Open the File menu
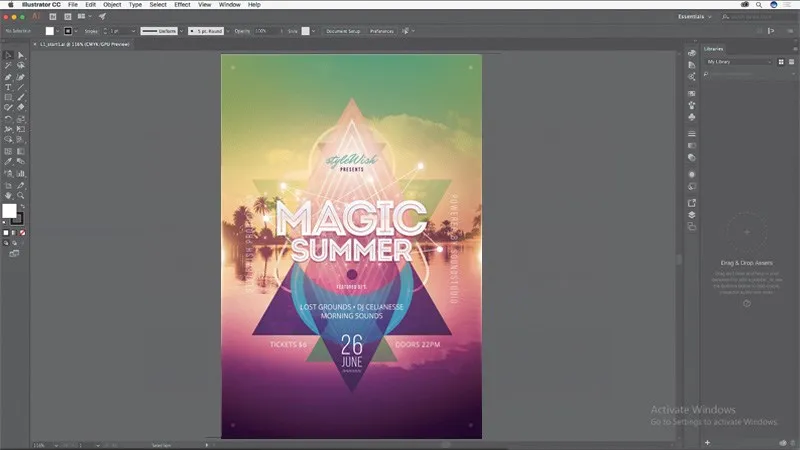Image resolution: width=800 pixels, height=450 pixels. coord(73,5)
